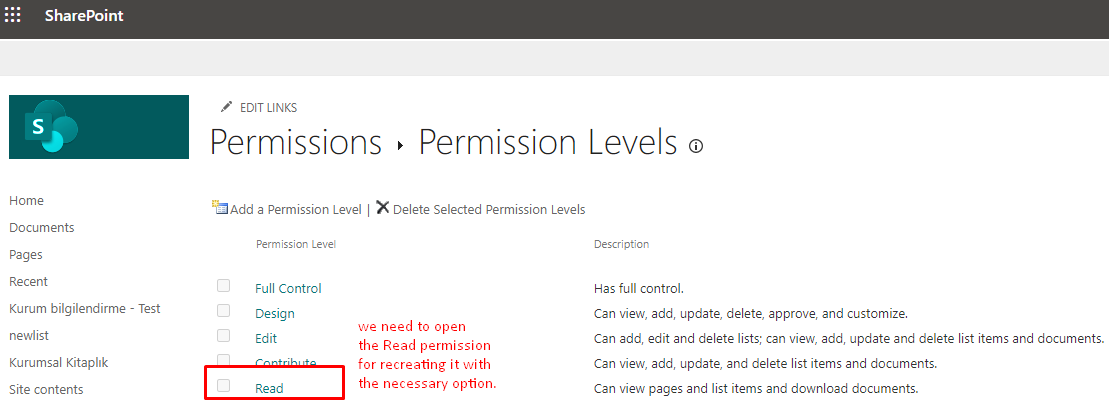Click the info icon after Permission Levels

coord(696,146)
